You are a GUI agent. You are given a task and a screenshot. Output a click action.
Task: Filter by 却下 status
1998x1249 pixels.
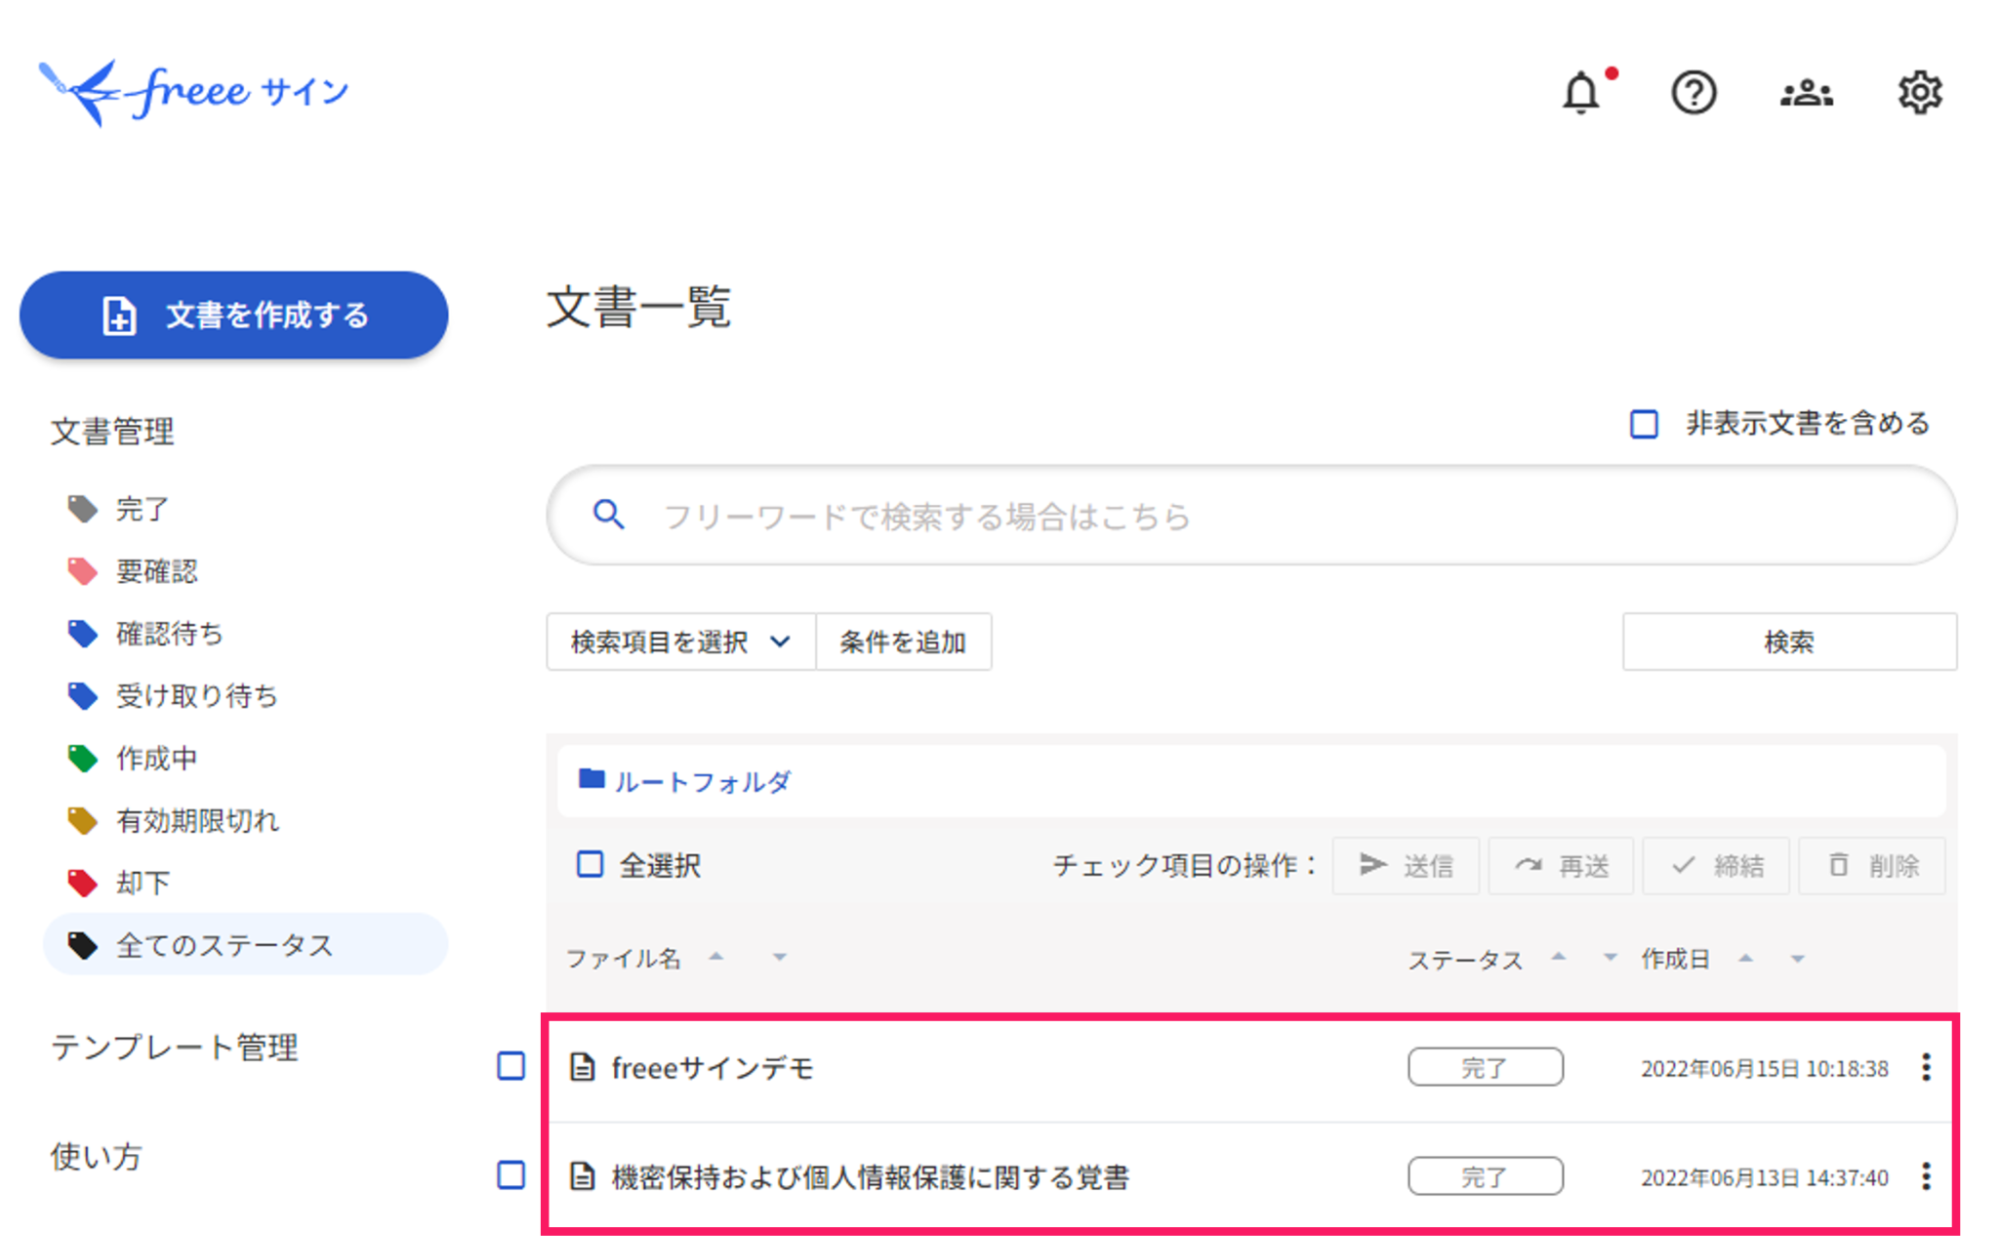[x=143, y=883]
